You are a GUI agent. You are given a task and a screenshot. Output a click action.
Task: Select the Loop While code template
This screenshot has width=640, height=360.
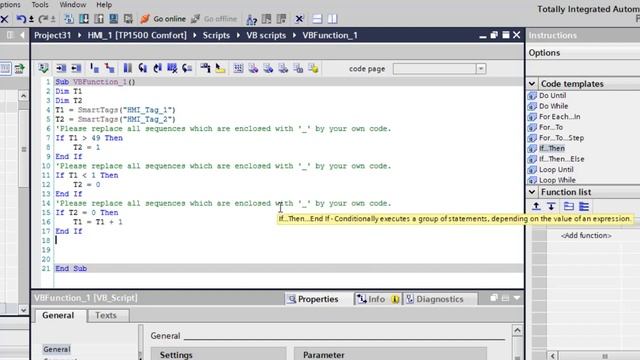(x=557, y=180)
